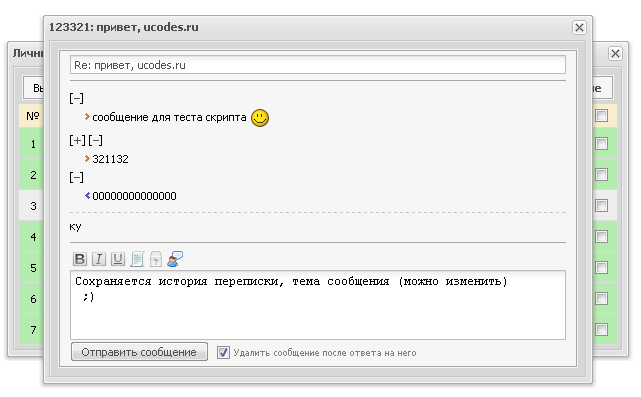Collapse the first quoted message with [–]
Screen dimensions: 641x397
(x=76, y=99)
